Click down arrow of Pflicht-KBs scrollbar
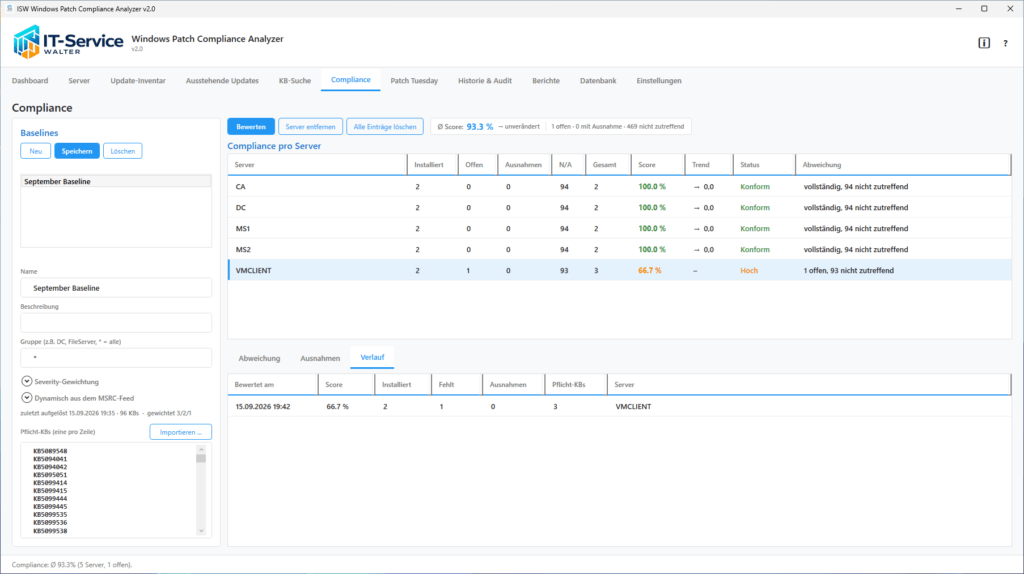This screenshot has width=1024, height=574. click(201, 531)
